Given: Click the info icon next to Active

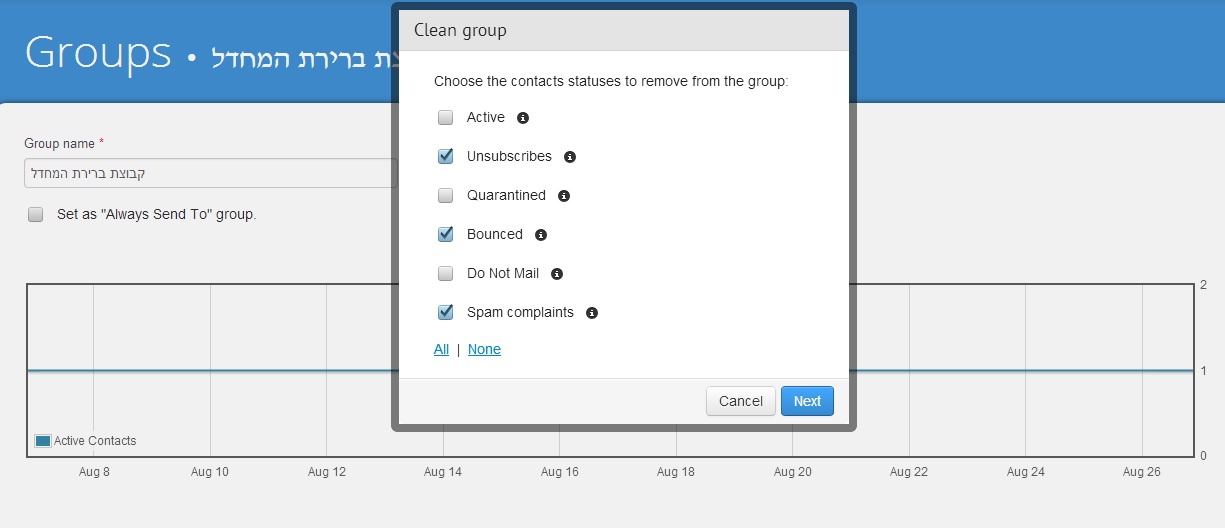Looking at the screenshot, I should point(522,118).
